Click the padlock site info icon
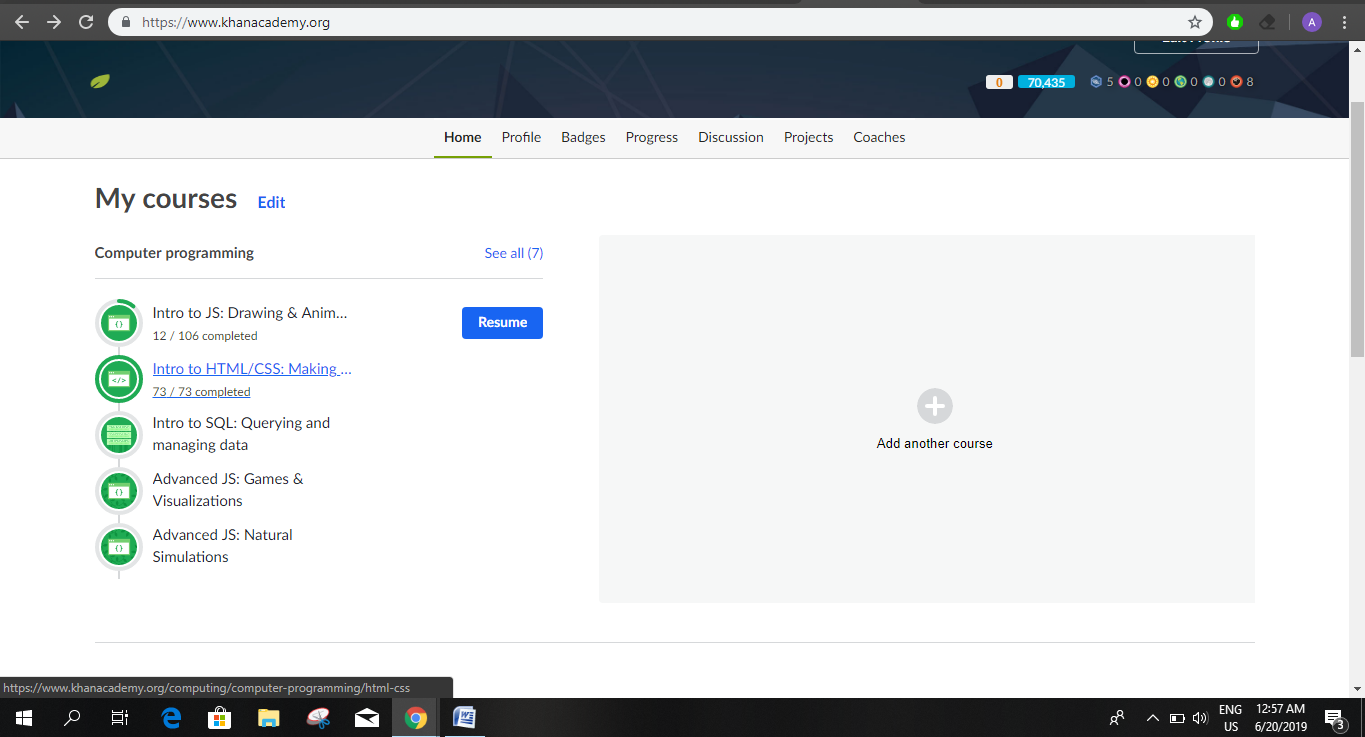Image resolution: width=1365 pixels, height=737 pixels. [x=126, y=22]
